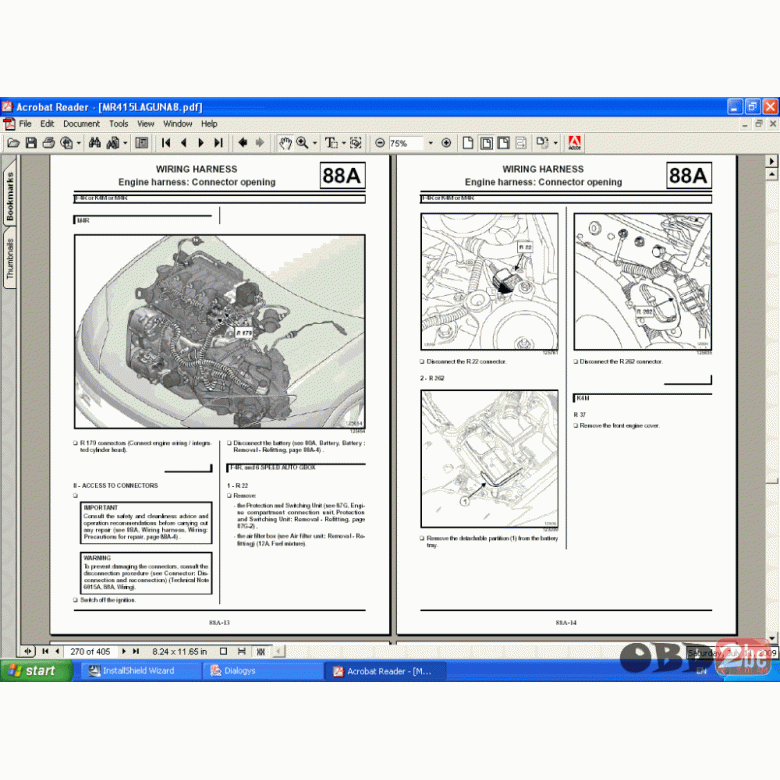The image size is (780, 780).
Task: Click the Open file folder icon
Action: pos(13,143)
